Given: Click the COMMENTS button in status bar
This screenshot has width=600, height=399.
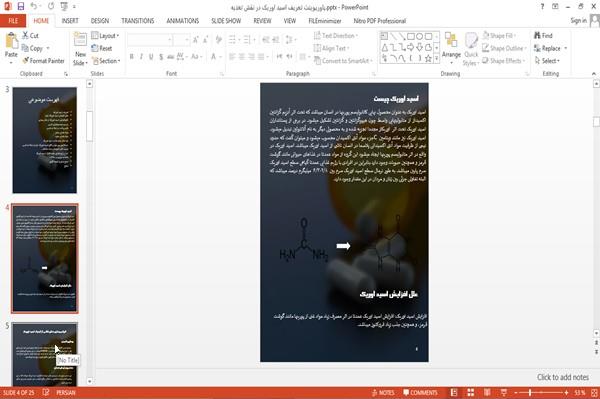Looking at the screenshot, I should (420, 392).
